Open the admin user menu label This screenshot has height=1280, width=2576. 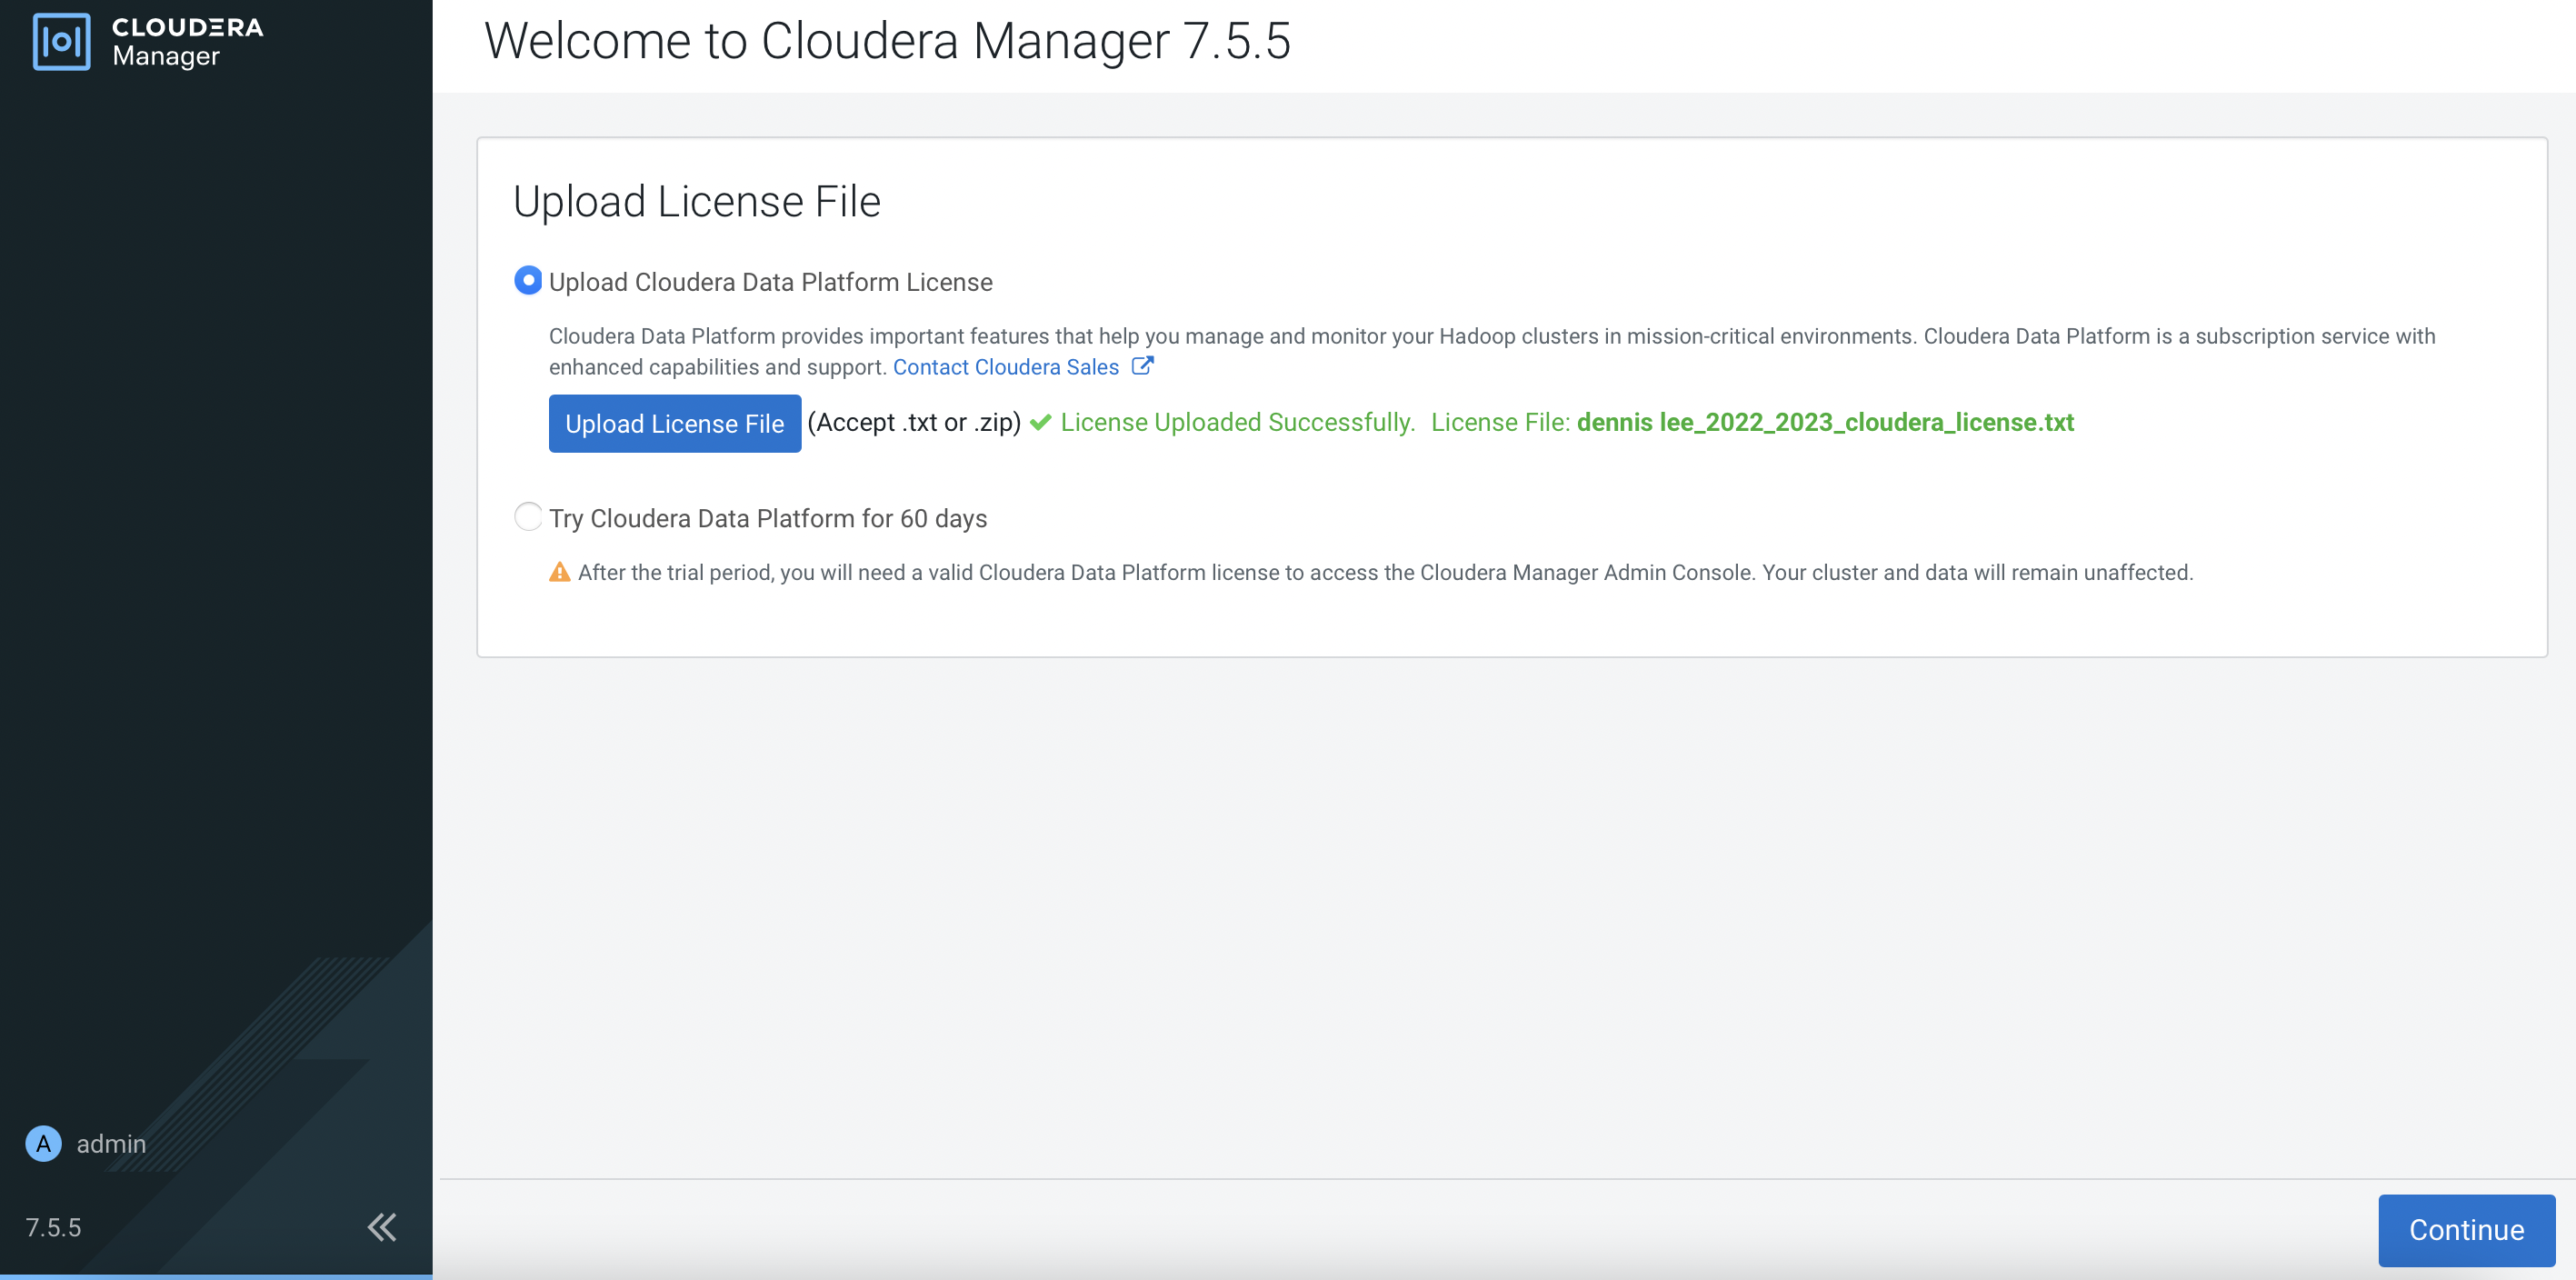(x=111, y=1144)
